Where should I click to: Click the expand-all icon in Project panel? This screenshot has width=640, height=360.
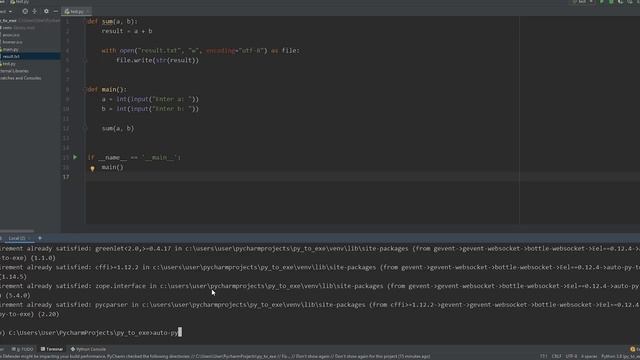pos(35,11)
